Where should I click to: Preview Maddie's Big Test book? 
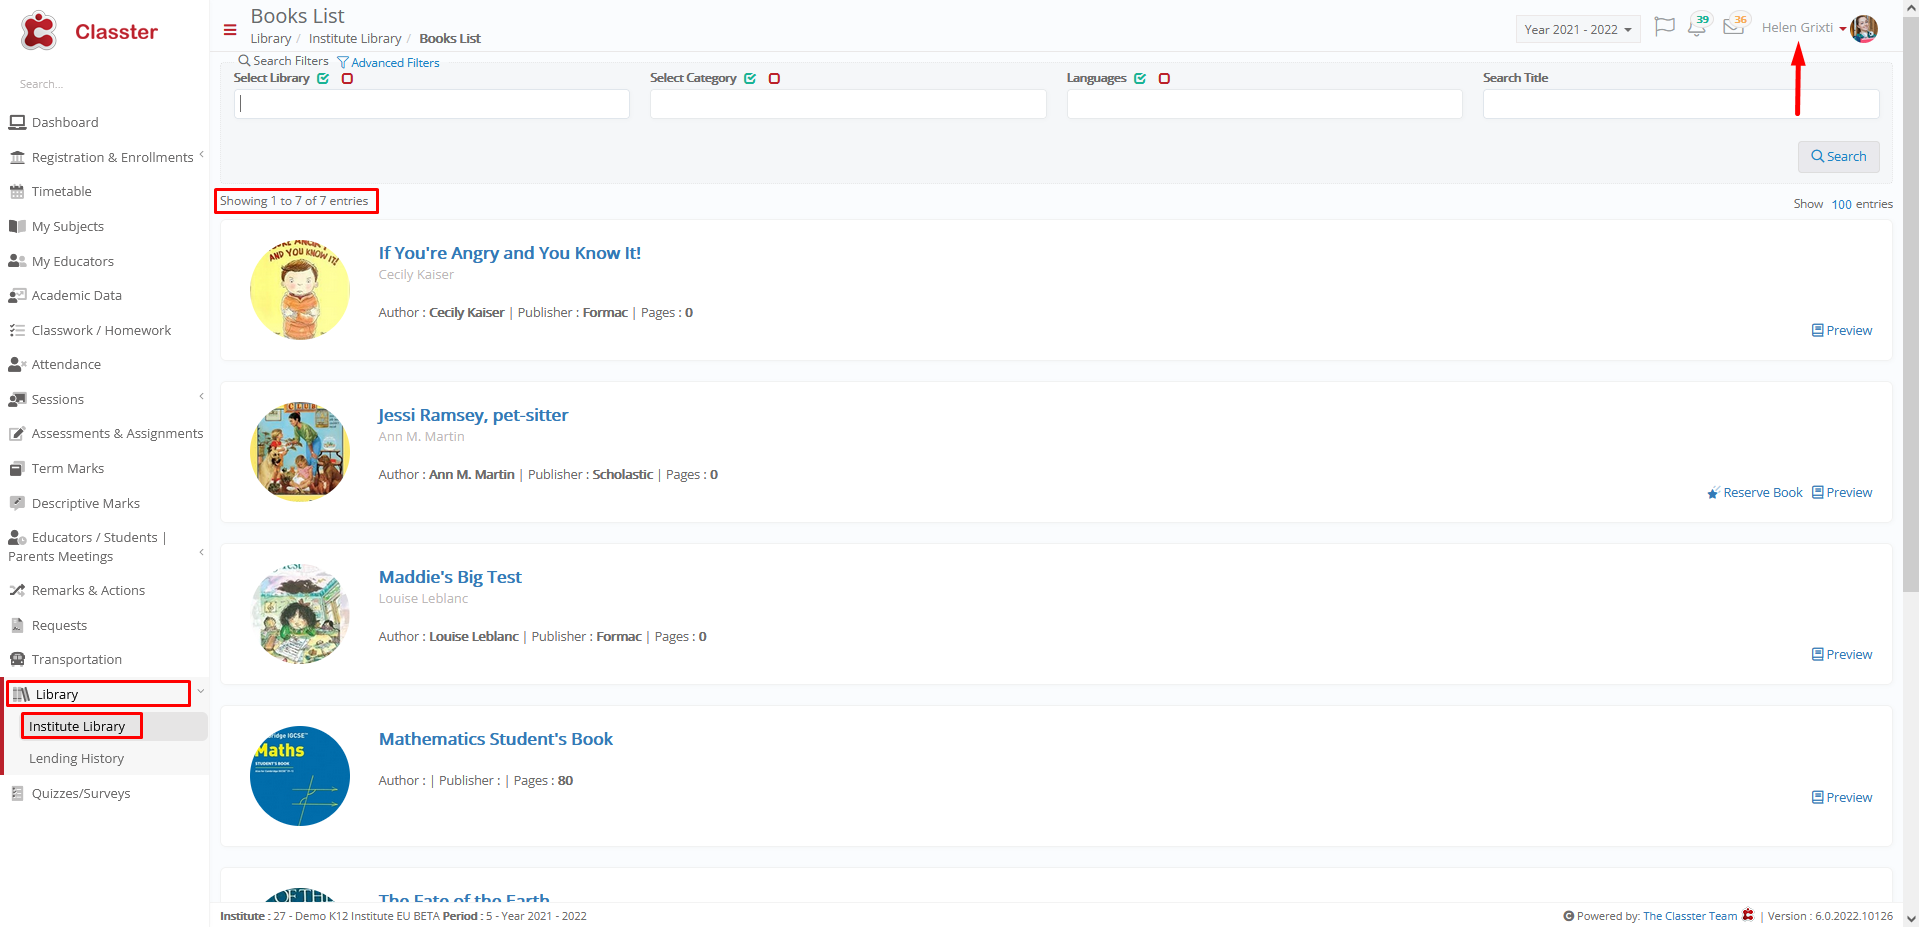point(1842,654)
